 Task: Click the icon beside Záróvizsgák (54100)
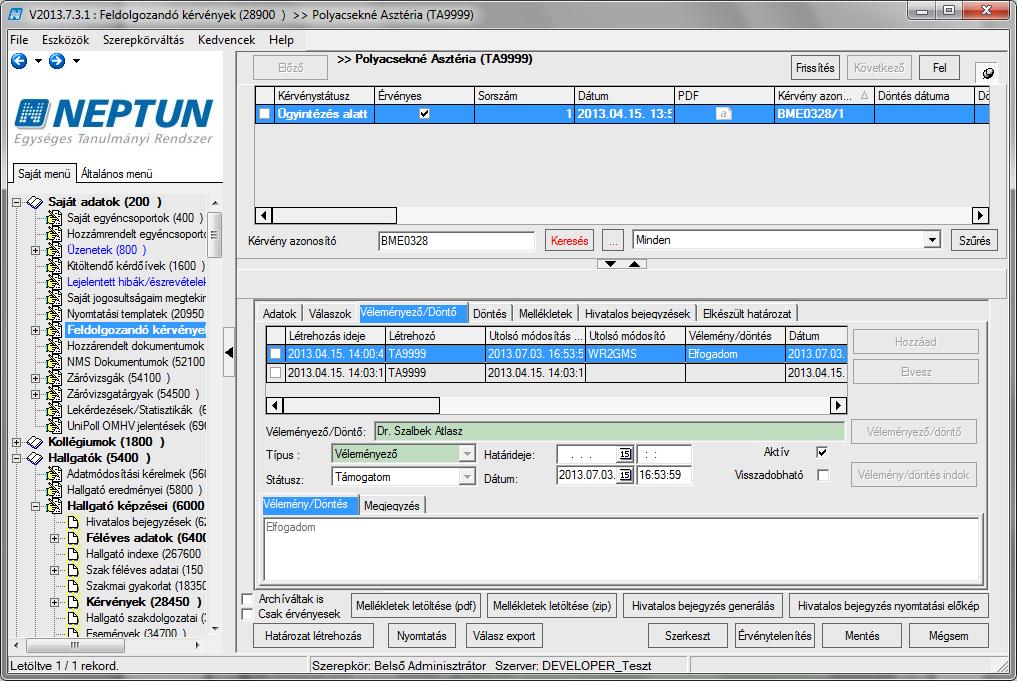tap(54, 378)
